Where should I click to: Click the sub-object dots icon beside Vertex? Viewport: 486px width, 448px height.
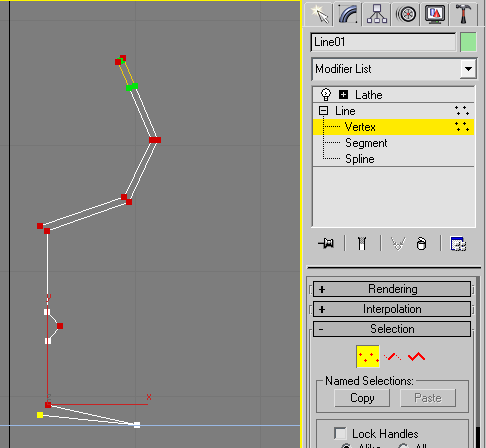click(x=462, y=127)
